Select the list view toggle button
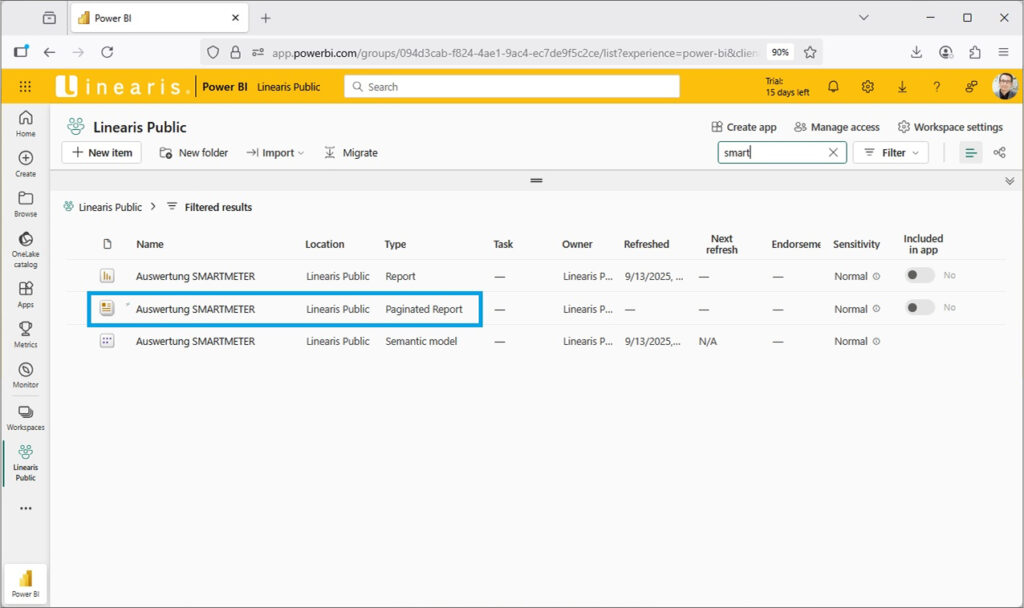This screenshot has height=608, width=1024. [970, 153]
